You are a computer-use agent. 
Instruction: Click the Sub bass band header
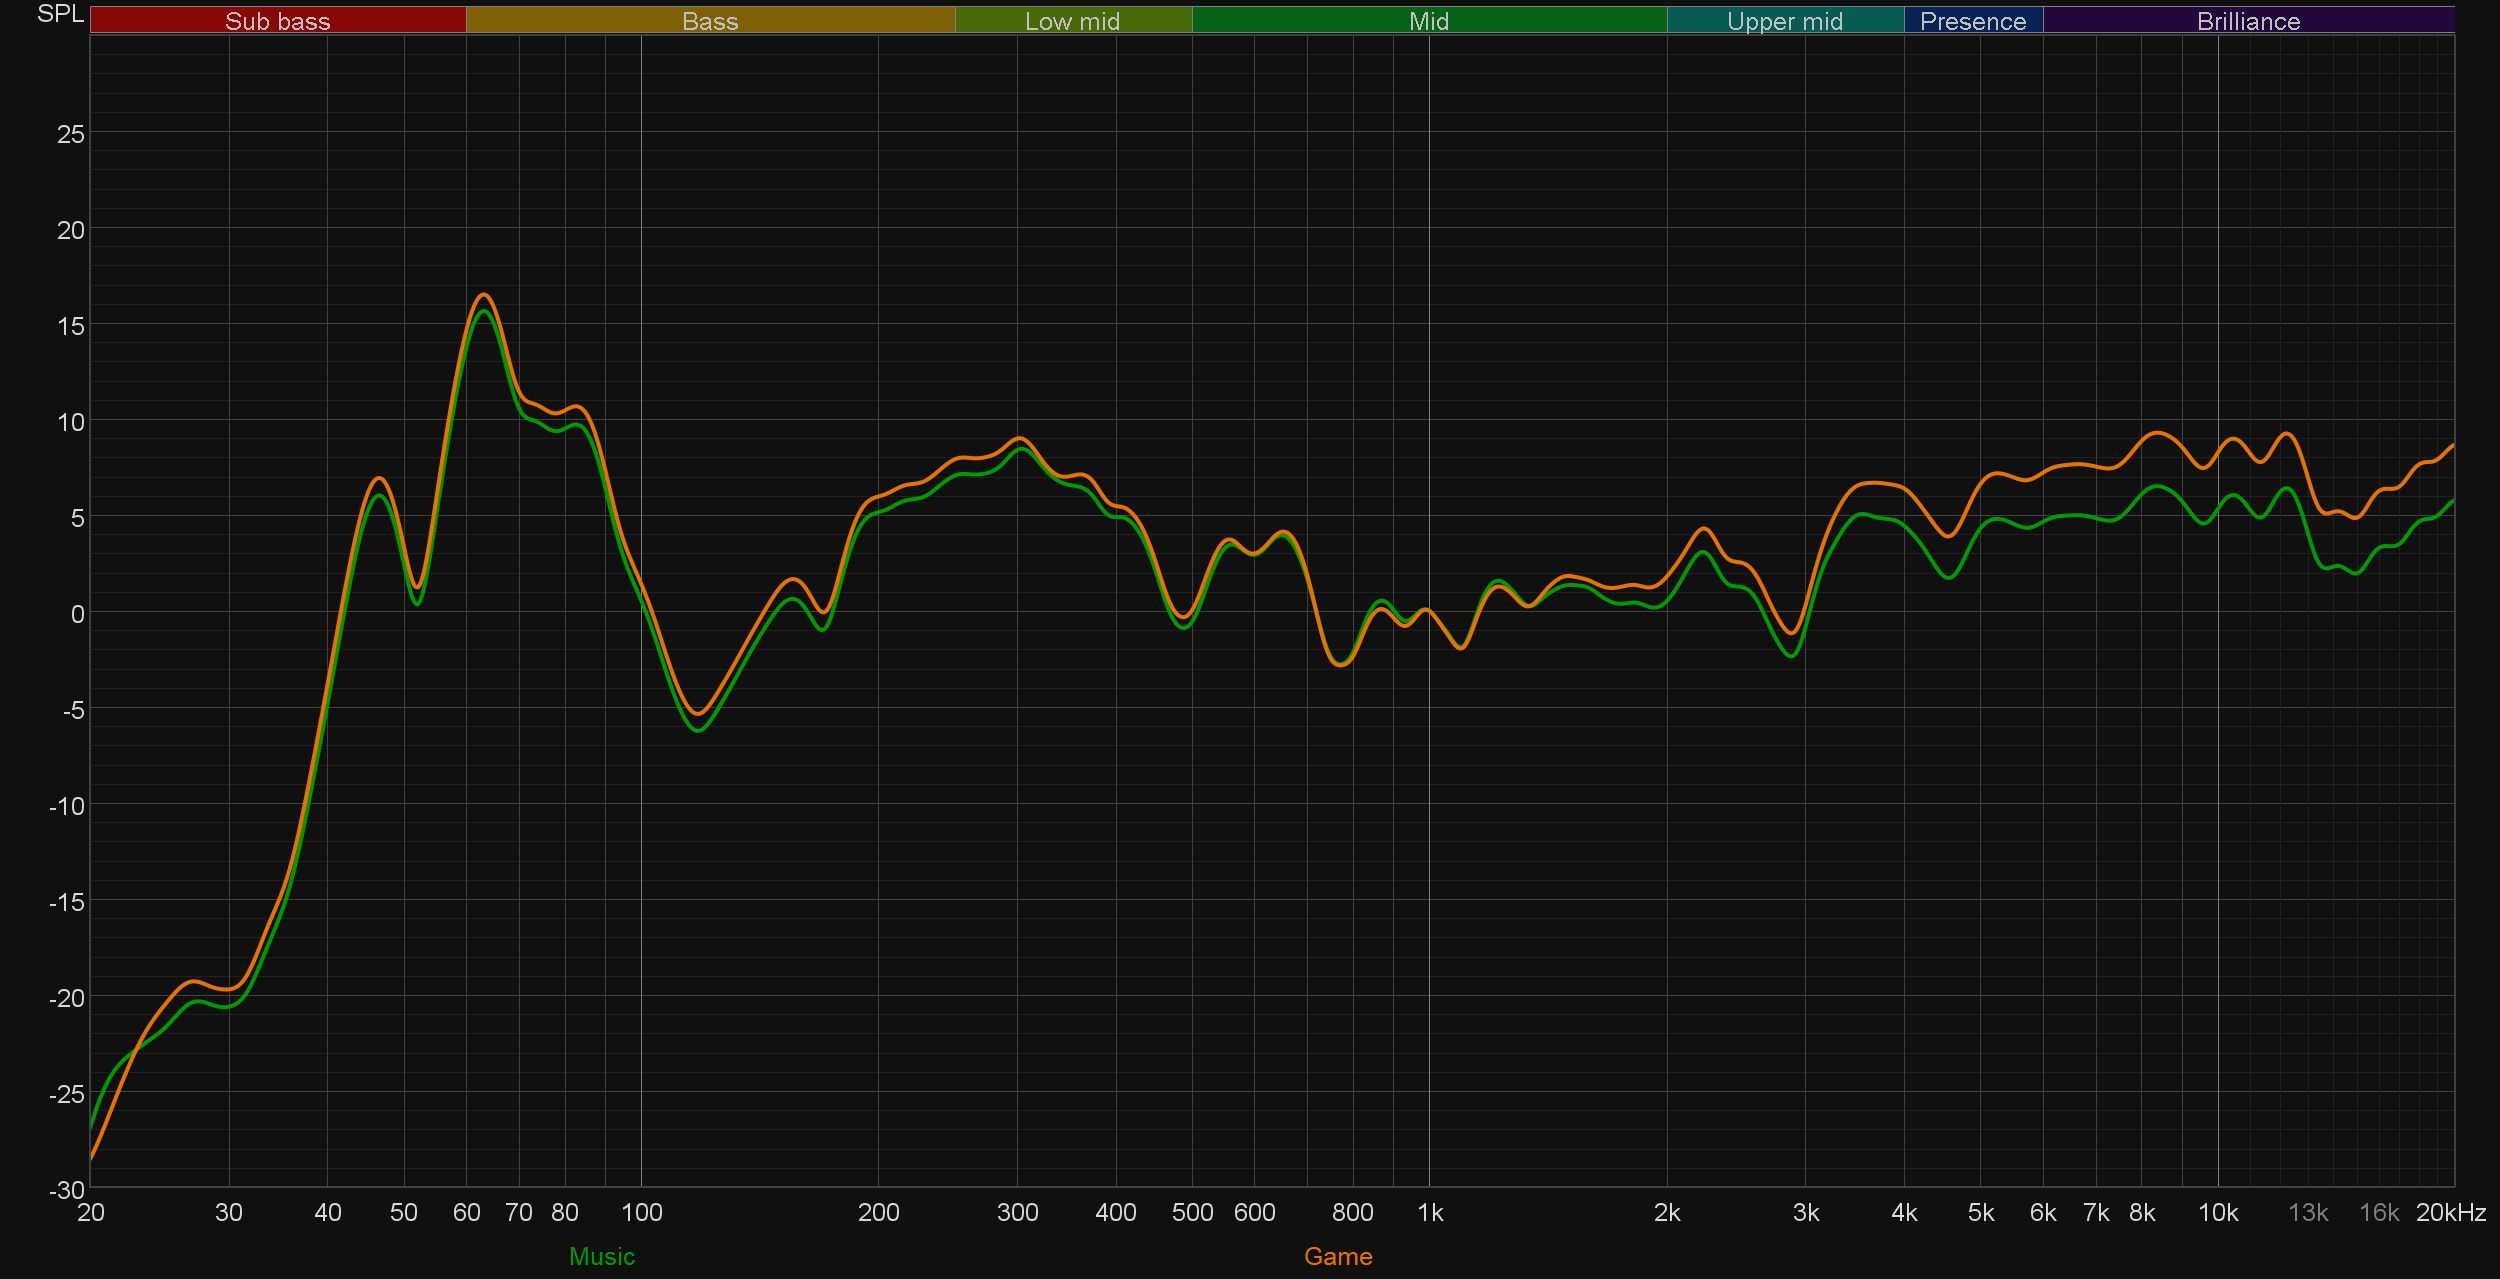click(277, 20)
